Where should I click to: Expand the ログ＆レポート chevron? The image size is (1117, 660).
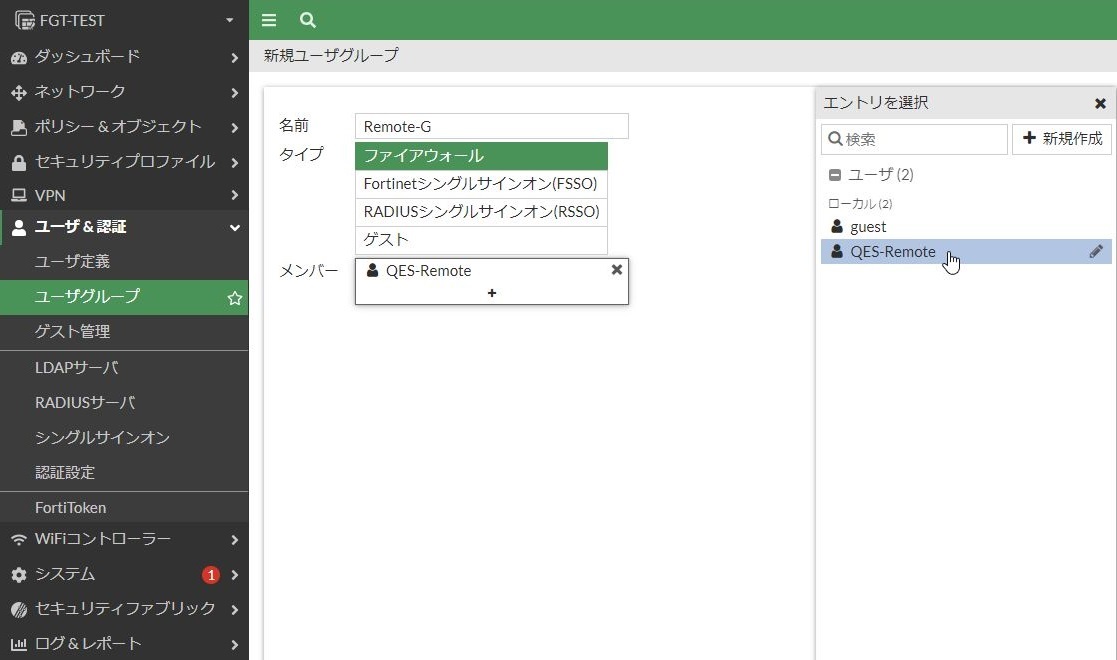tap(234, 644)
